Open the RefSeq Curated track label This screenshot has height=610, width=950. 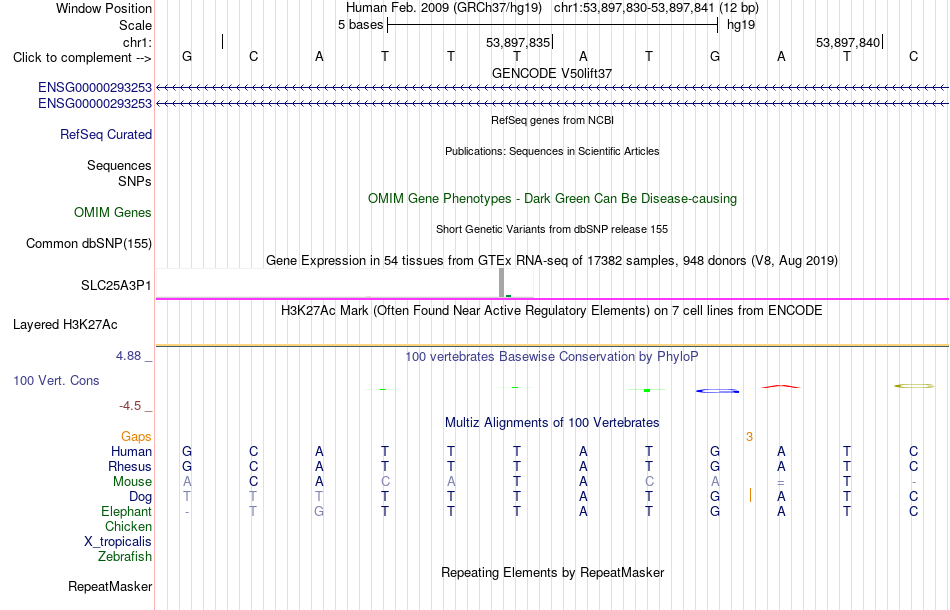pos(105,134)
